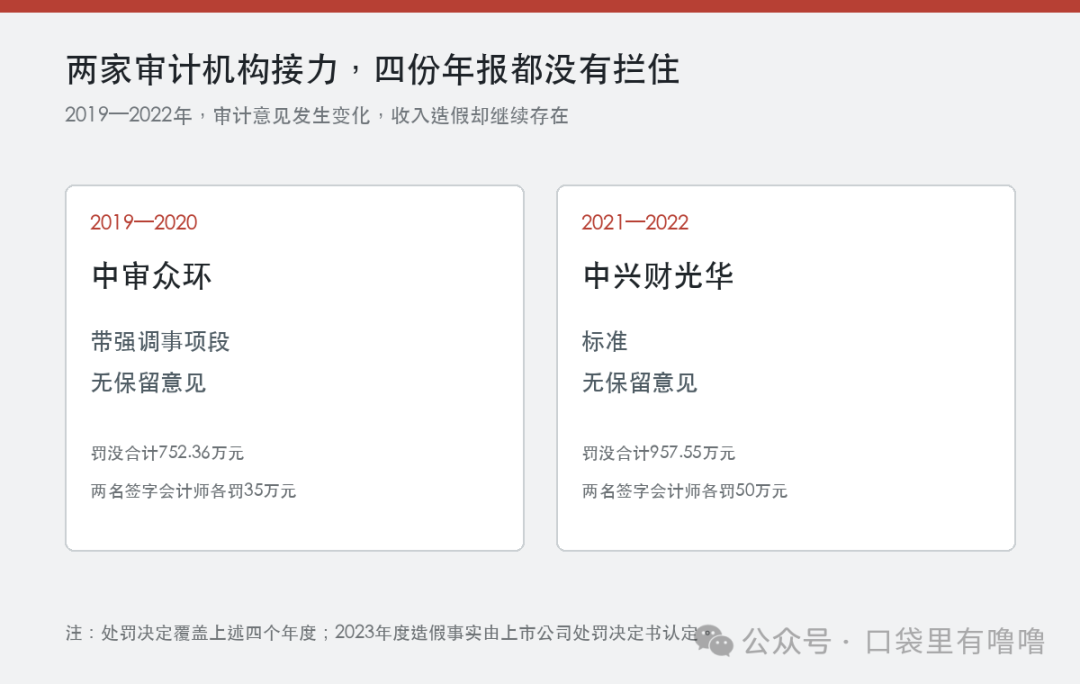Click 无保留意见 in the 中兴财光华 card
The width and height of the screenshot is (1080, 684).
point(640,382)
